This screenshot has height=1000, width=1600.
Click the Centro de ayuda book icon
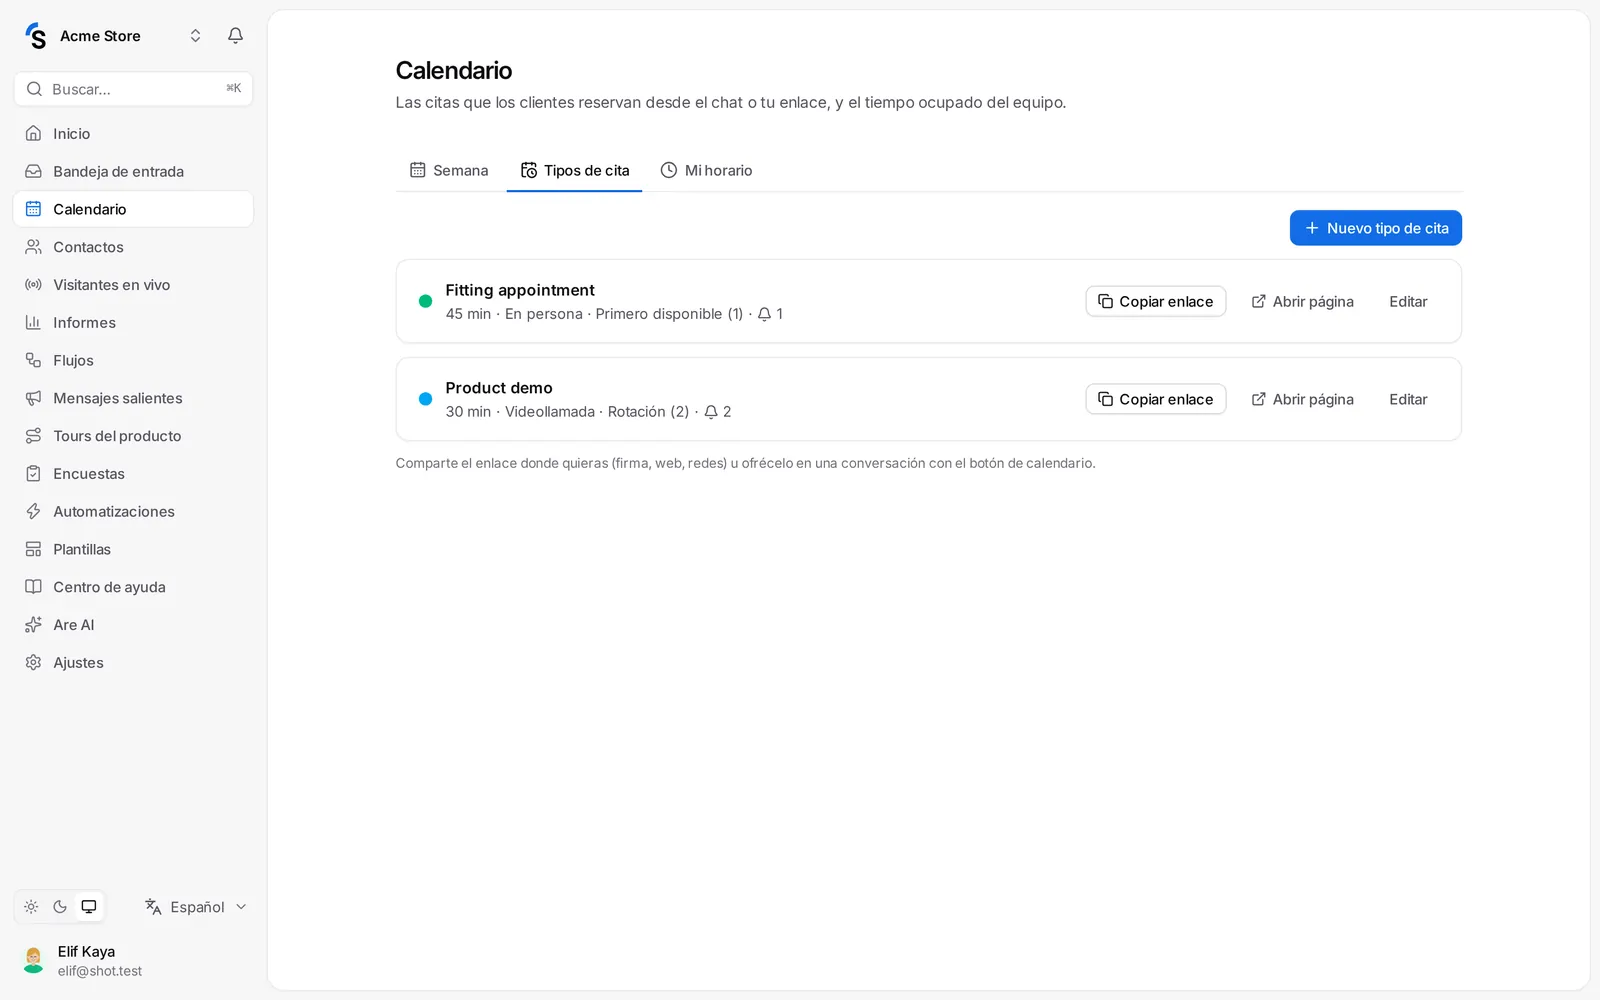(33, 587)
